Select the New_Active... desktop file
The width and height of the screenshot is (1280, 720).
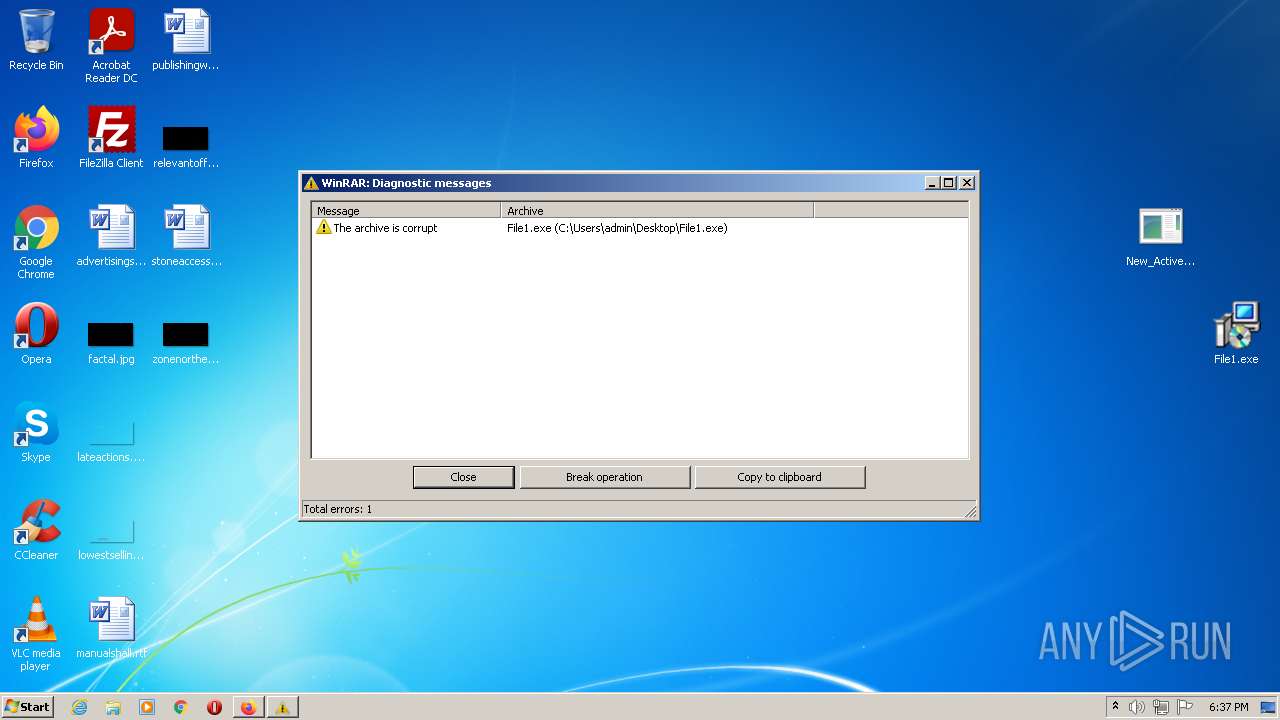click(x=1160, y=237)
